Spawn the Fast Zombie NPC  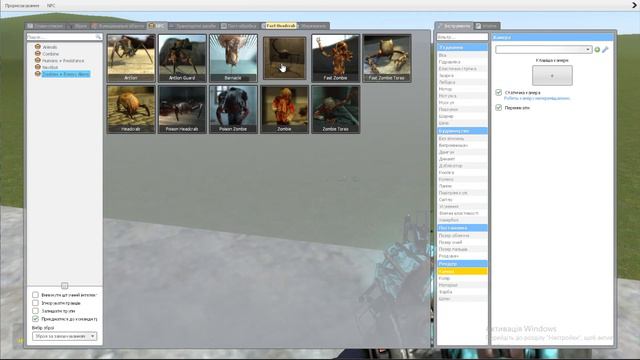pos(336,58)
